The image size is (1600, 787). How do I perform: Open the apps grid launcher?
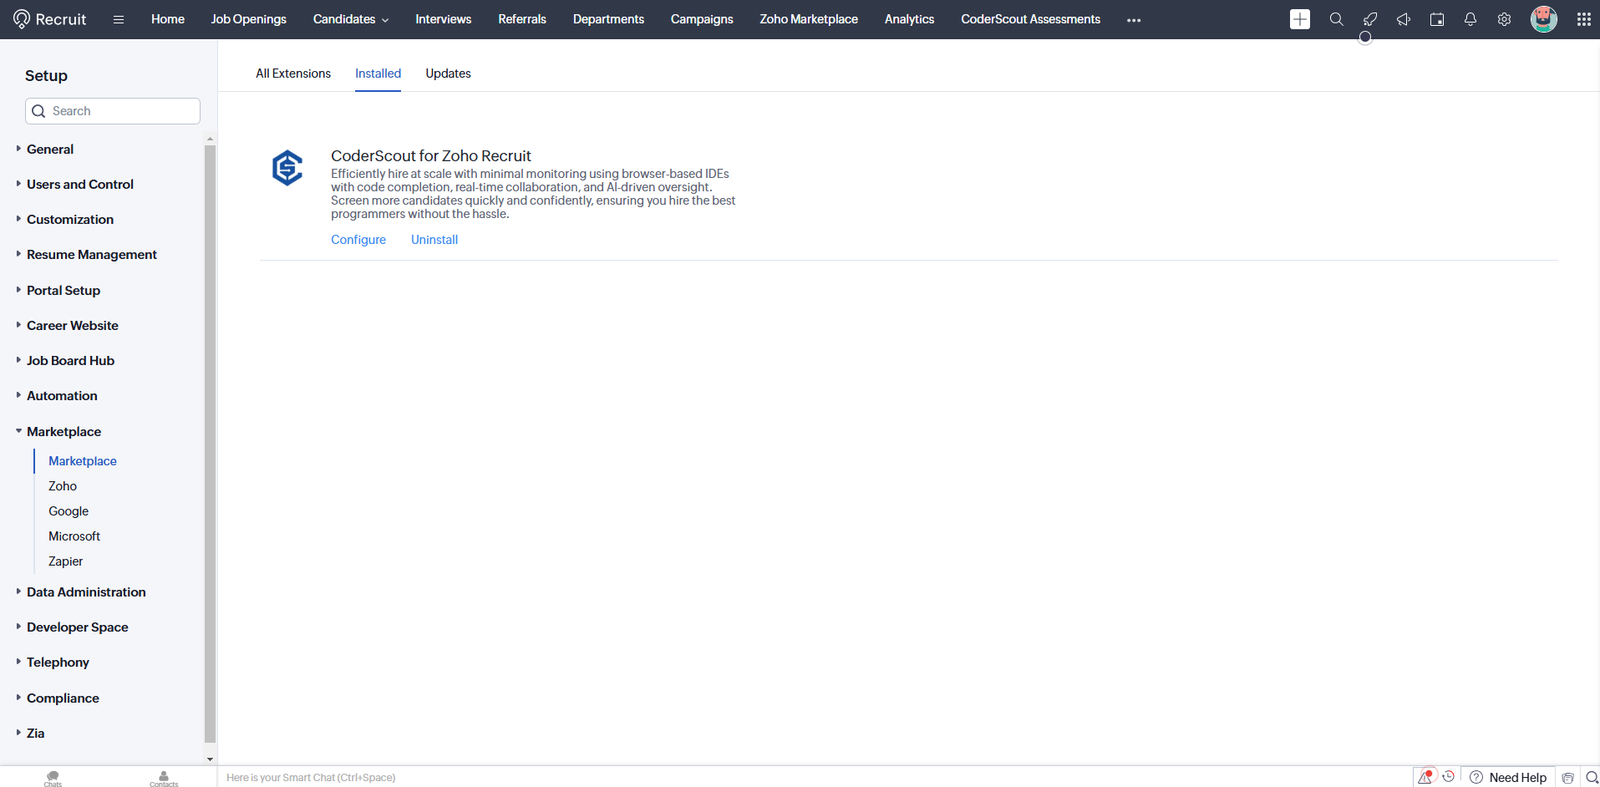(x=1583, y=19)
